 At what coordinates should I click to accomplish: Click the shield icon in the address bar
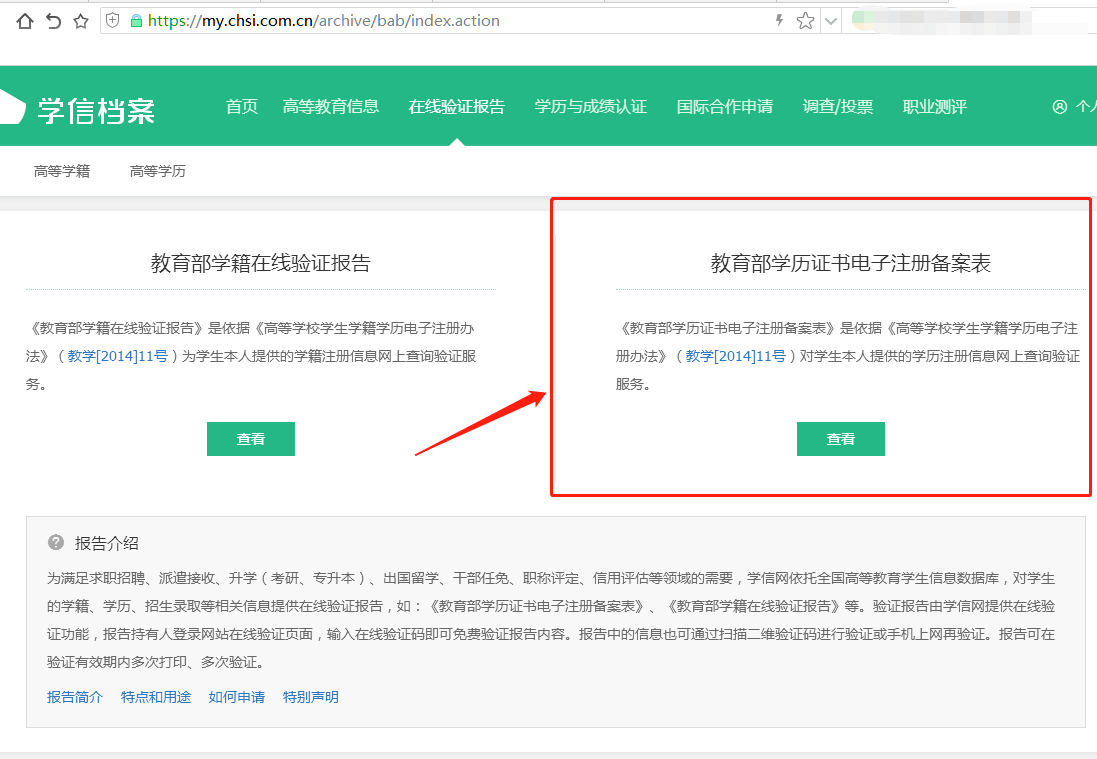tap(113, 21)
